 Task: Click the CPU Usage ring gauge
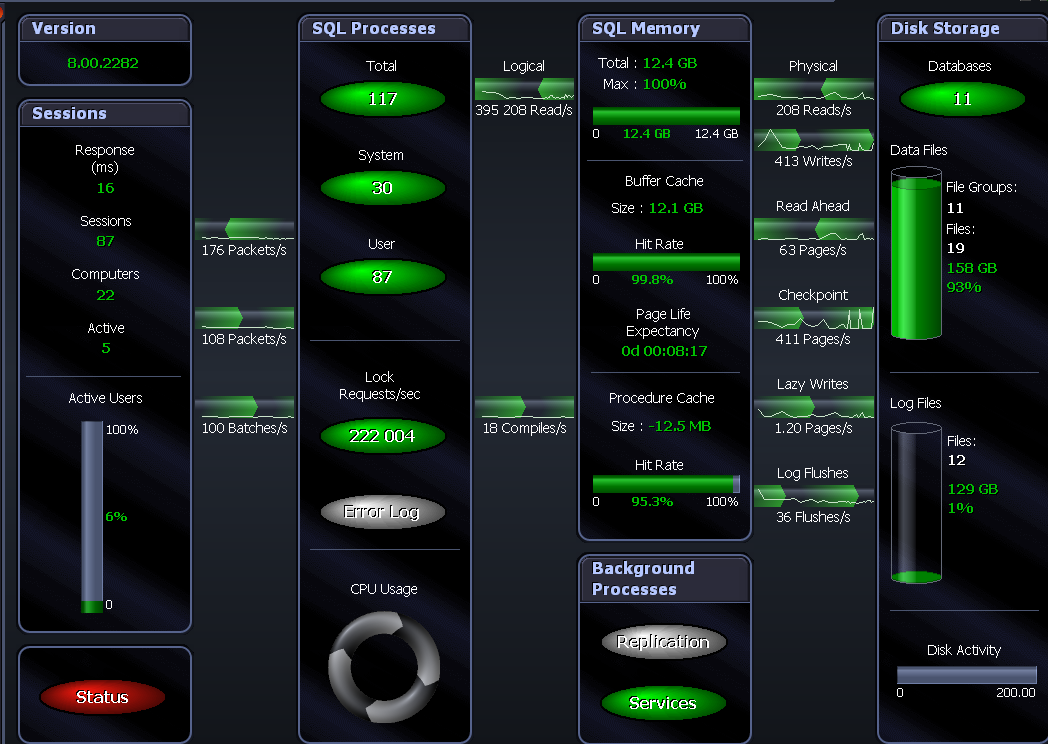(384, 666)
